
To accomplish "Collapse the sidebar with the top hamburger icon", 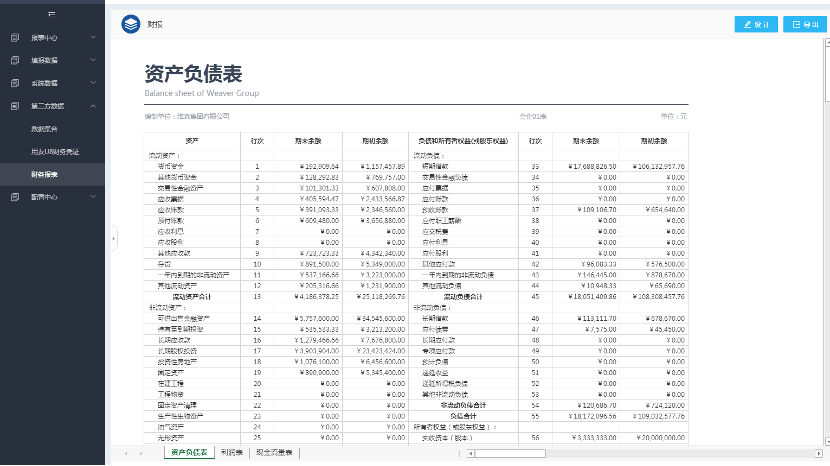I will click(x=52, y=13).
